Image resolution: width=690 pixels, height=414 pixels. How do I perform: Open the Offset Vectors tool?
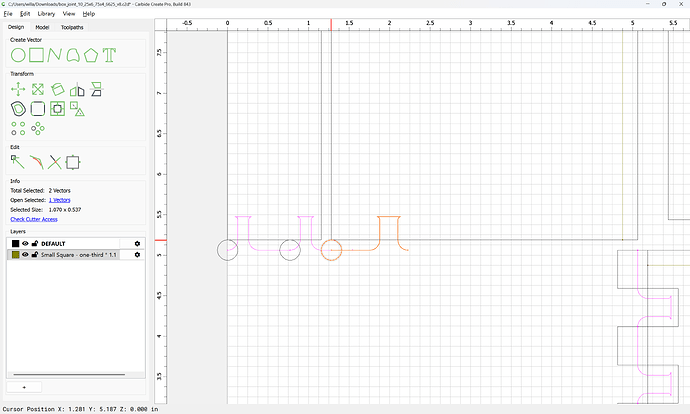click(18, 109)
